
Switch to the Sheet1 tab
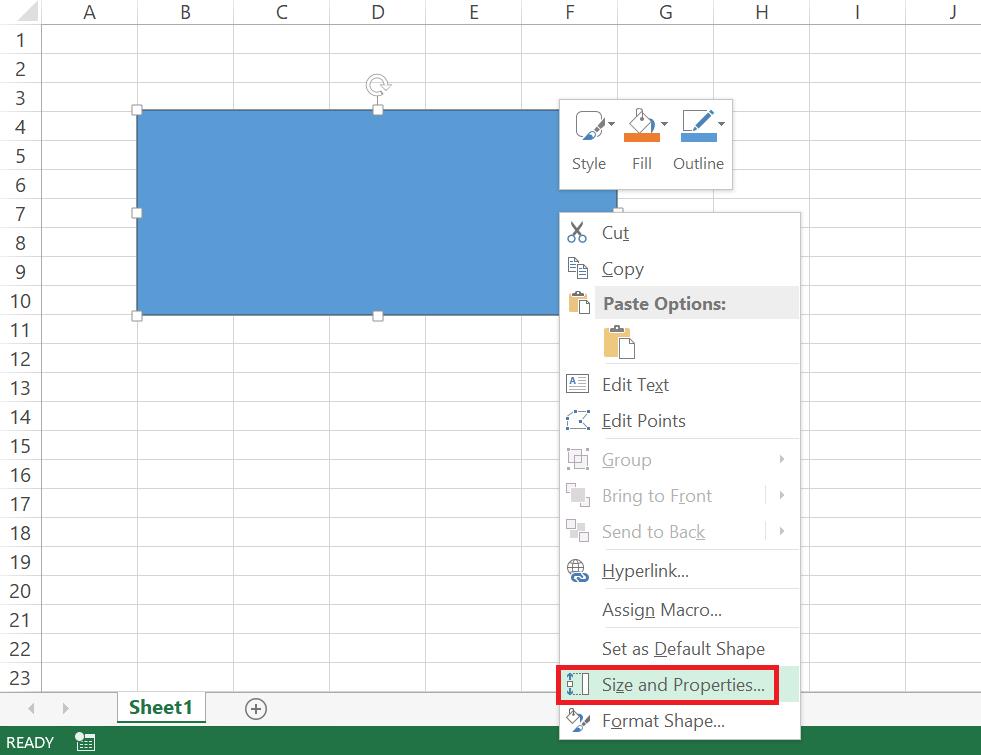point(160,707)
